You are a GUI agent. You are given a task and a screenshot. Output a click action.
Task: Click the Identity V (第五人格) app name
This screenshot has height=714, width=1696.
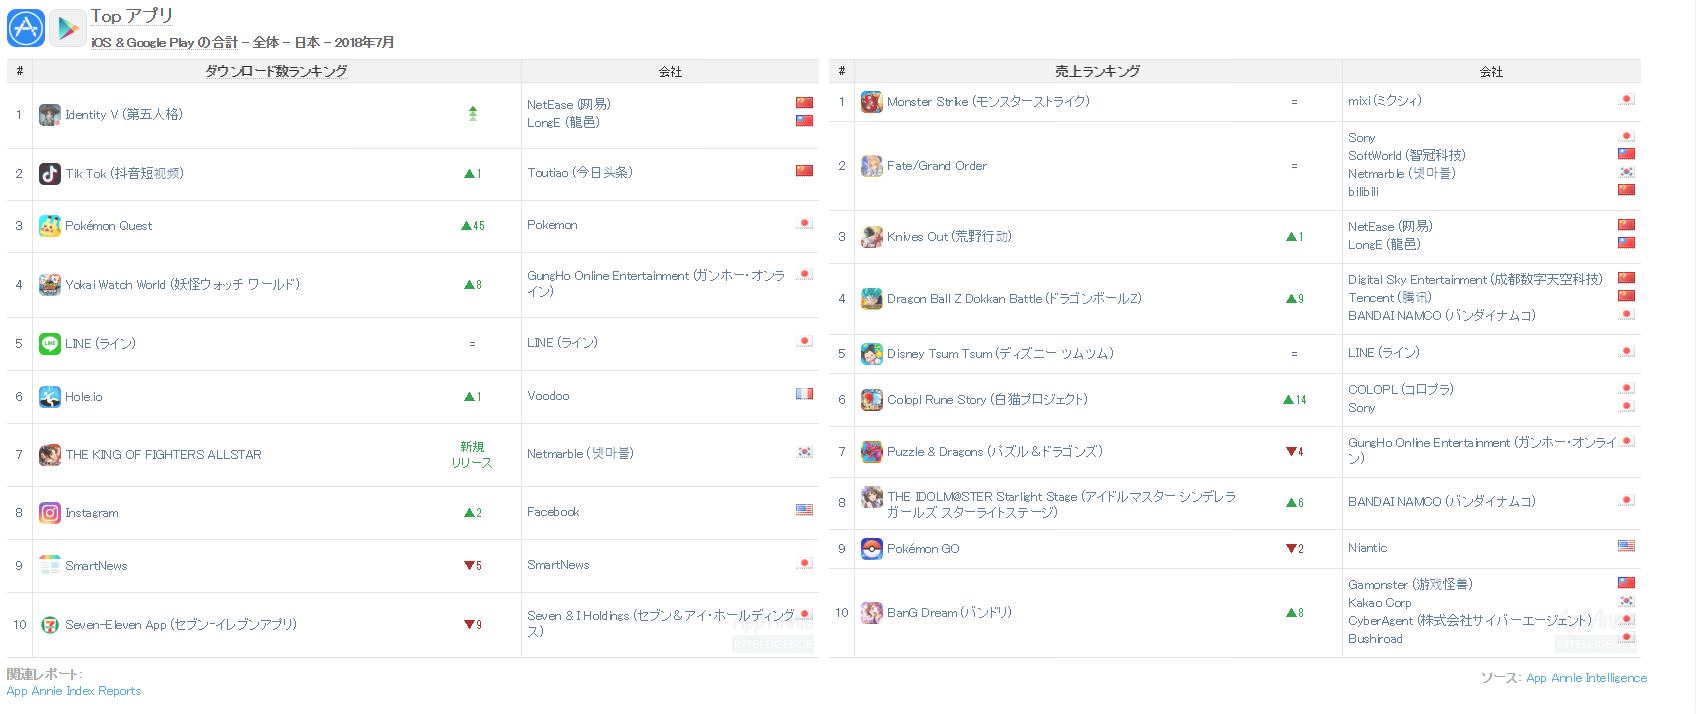124,115
